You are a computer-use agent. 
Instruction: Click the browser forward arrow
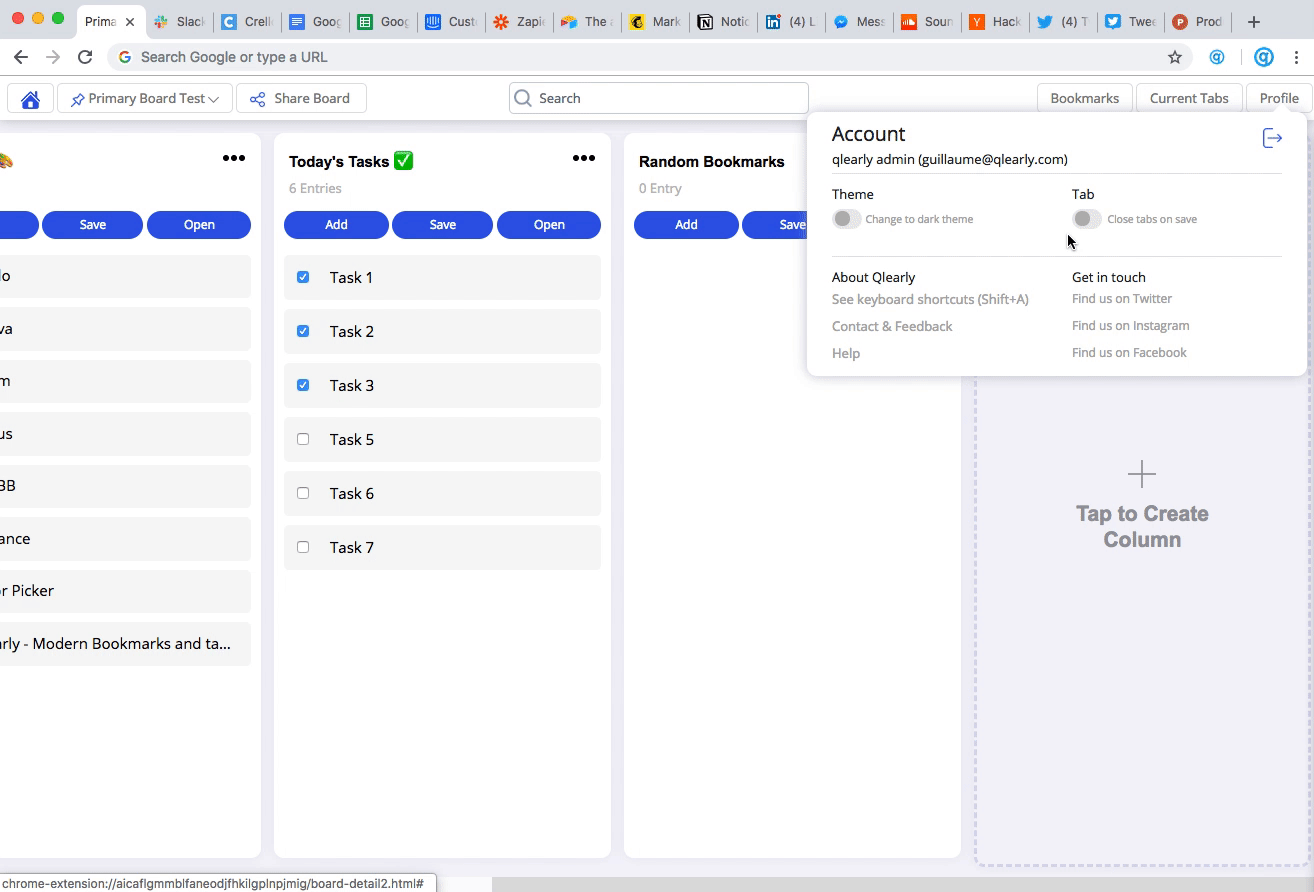[53, 57]
